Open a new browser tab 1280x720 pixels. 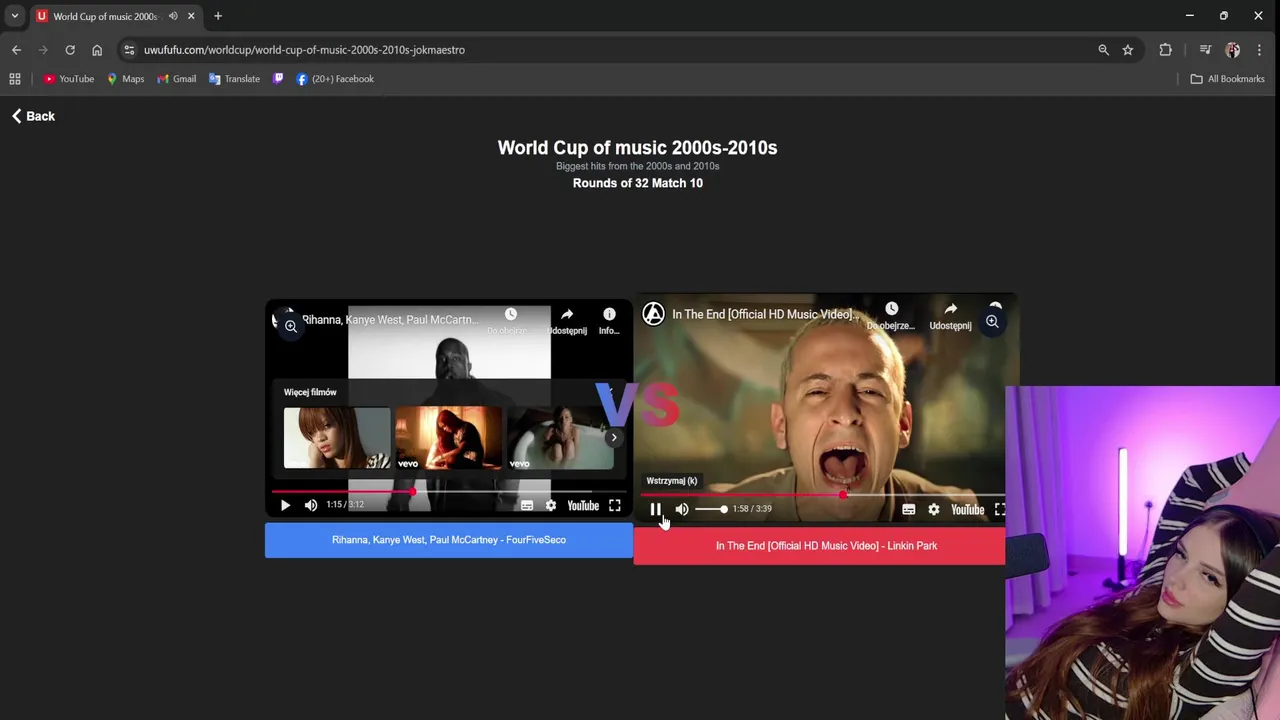[x=218, y=16]
